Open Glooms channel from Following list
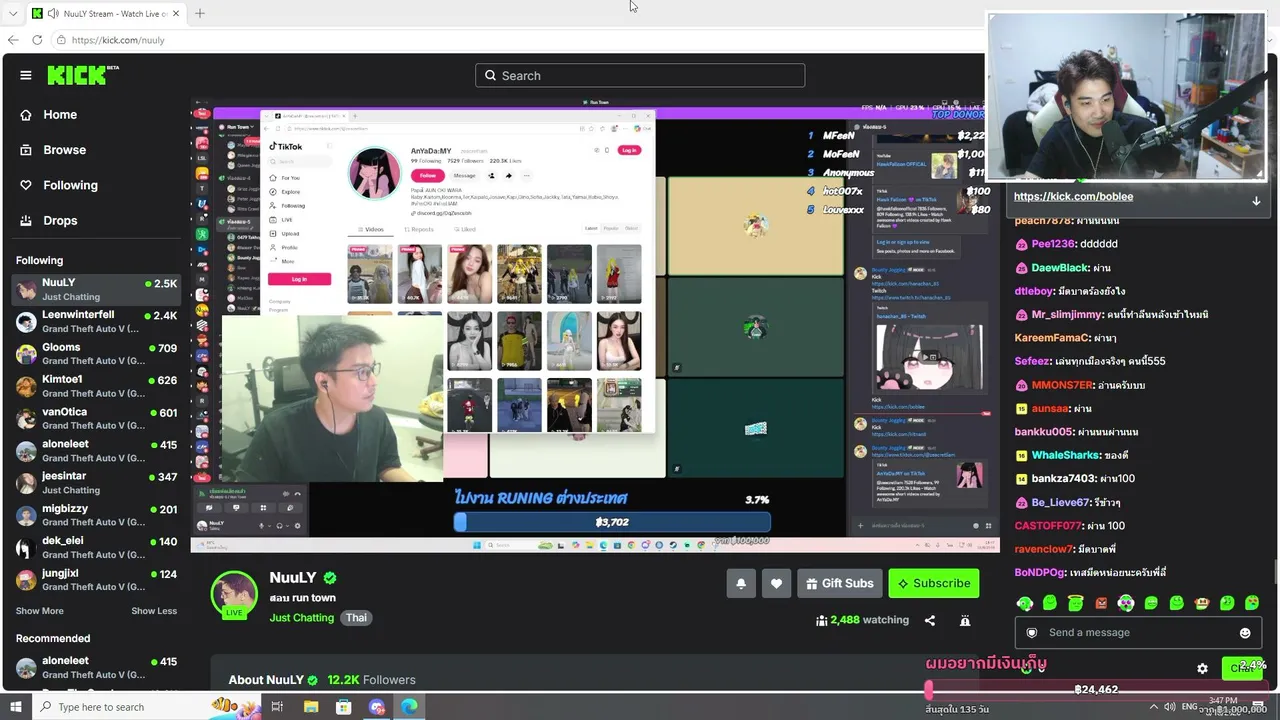1280x720 pixels. (x=96, y=354)
